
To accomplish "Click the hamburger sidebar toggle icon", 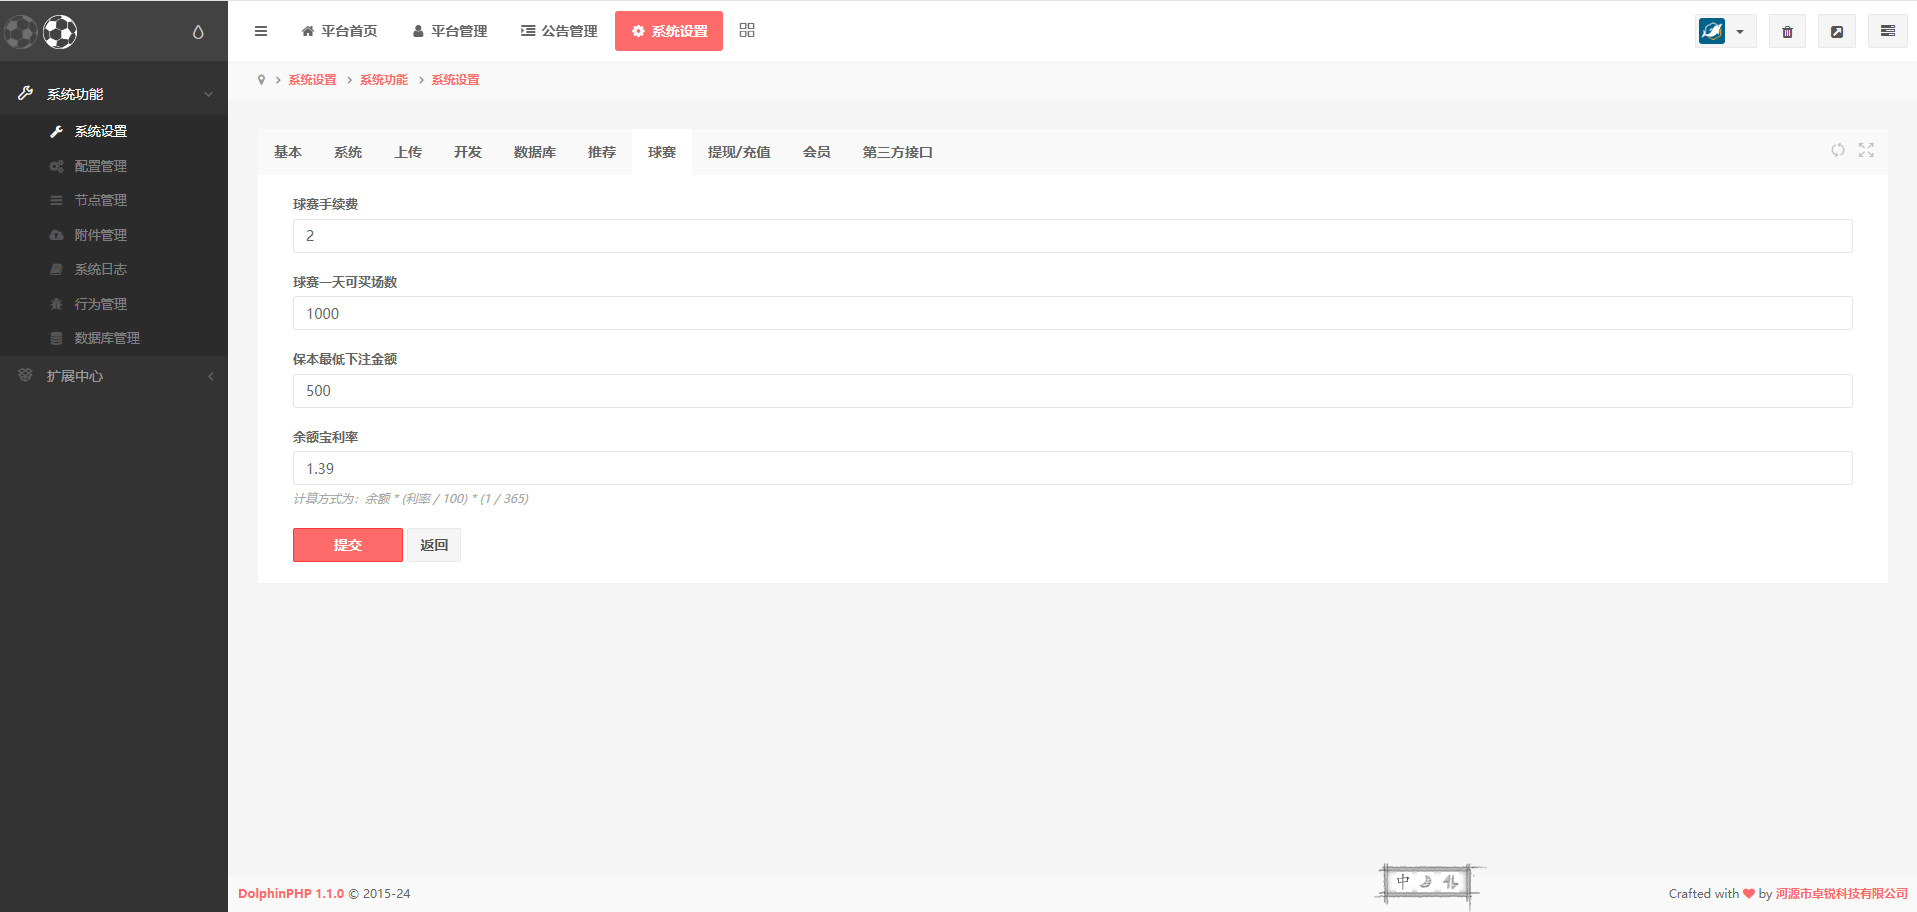I will 261,31.
